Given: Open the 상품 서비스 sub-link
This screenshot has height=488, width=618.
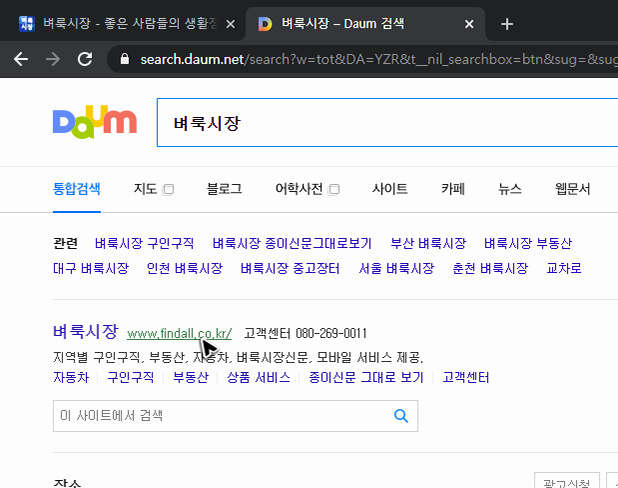Looking at the screenshot, I should pos(259,377).
